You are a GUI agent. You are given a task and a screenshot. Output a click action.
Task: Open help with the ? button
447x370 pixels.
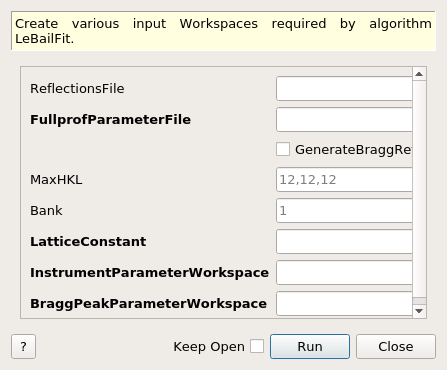pos(23,347)
